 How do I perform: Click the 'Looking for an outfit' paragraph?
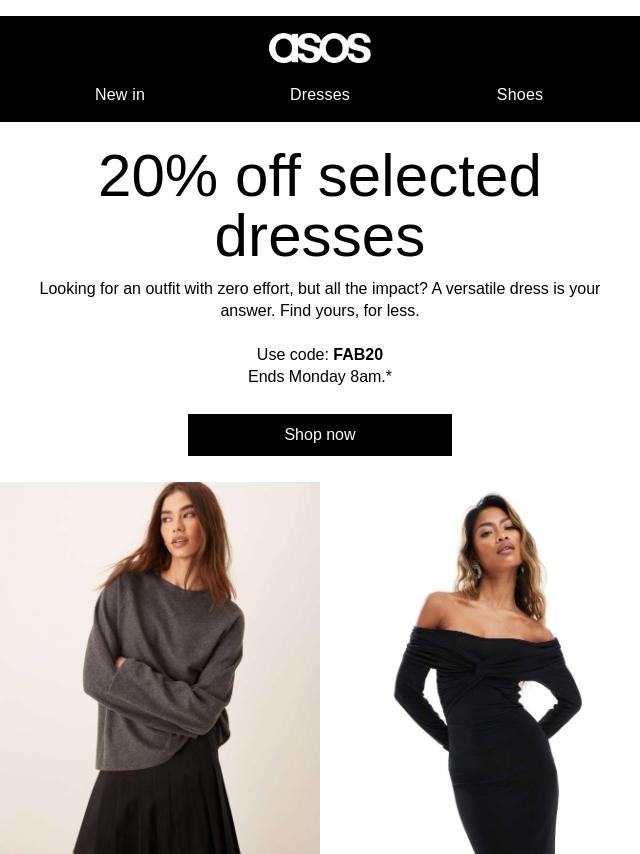click(x=320, y=299)
